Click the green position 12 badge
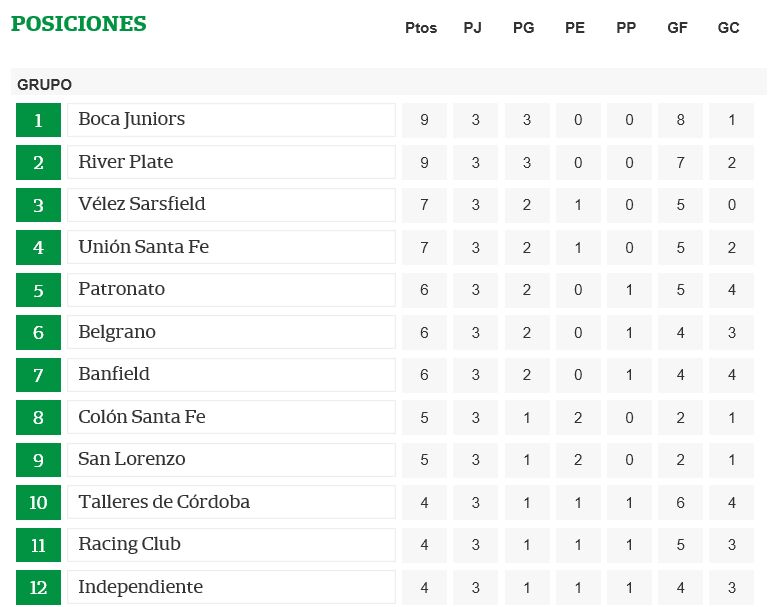 pos(39,587)
